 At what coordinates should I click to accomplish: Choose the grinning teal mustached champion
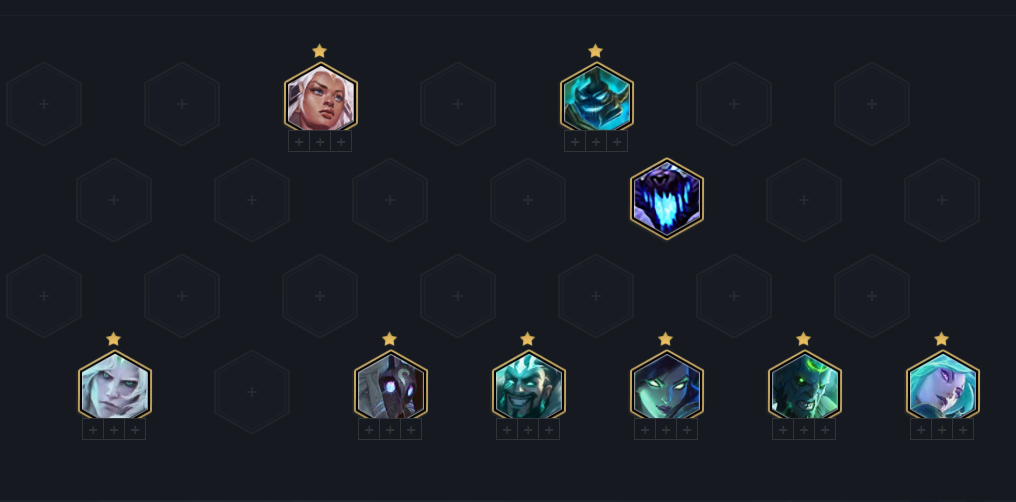click(x=529, y=387)
